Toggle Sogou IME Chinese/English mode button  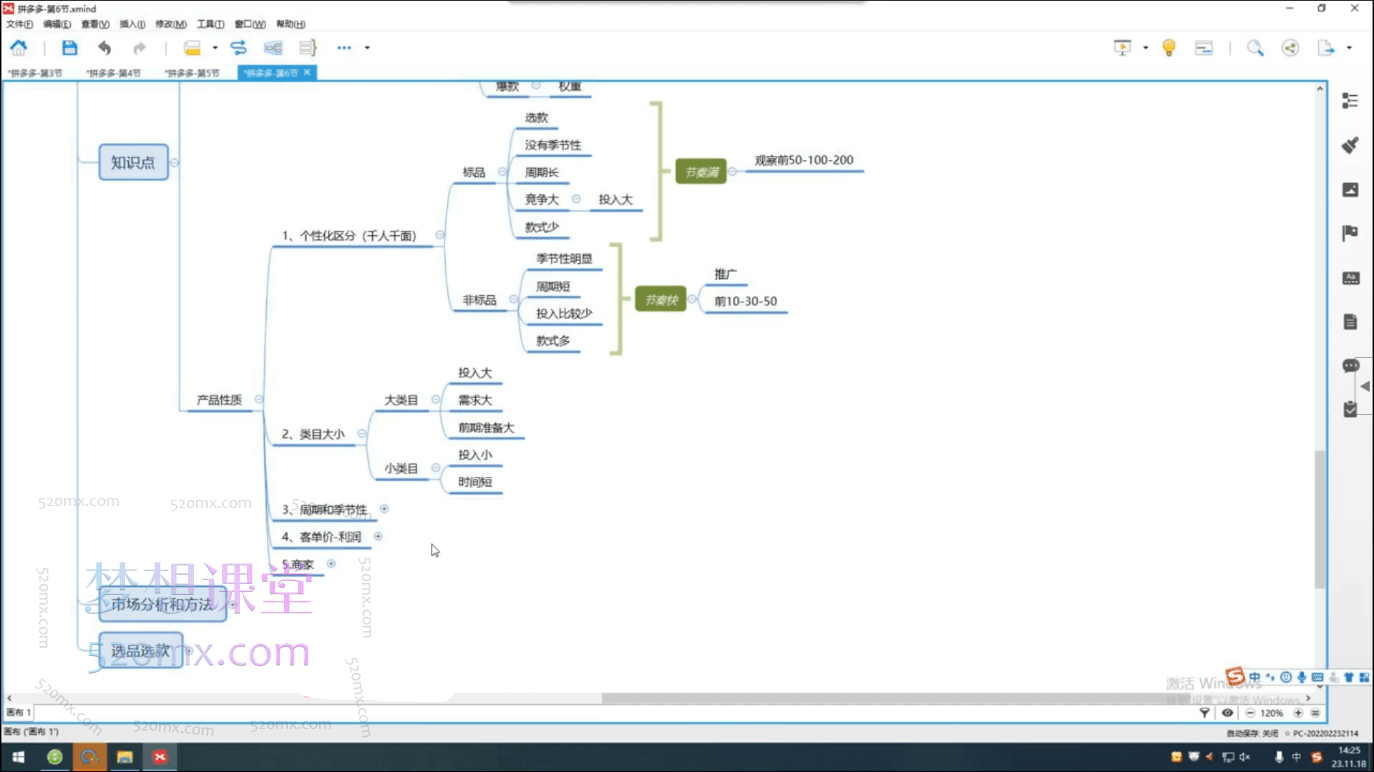click(x=1254, y=678)
